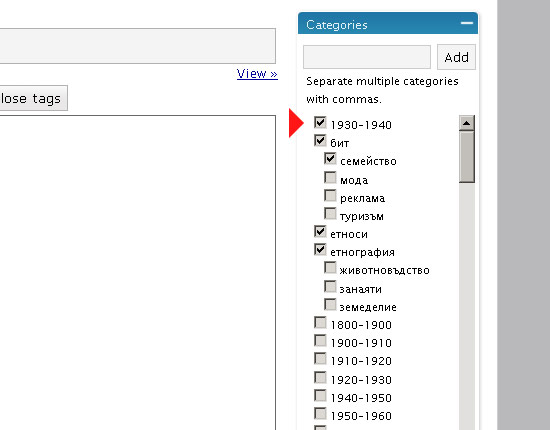The height and width of the screenshot is (430, 550).
Task: Focus the new category name input field
Action: tap(367, 57)
